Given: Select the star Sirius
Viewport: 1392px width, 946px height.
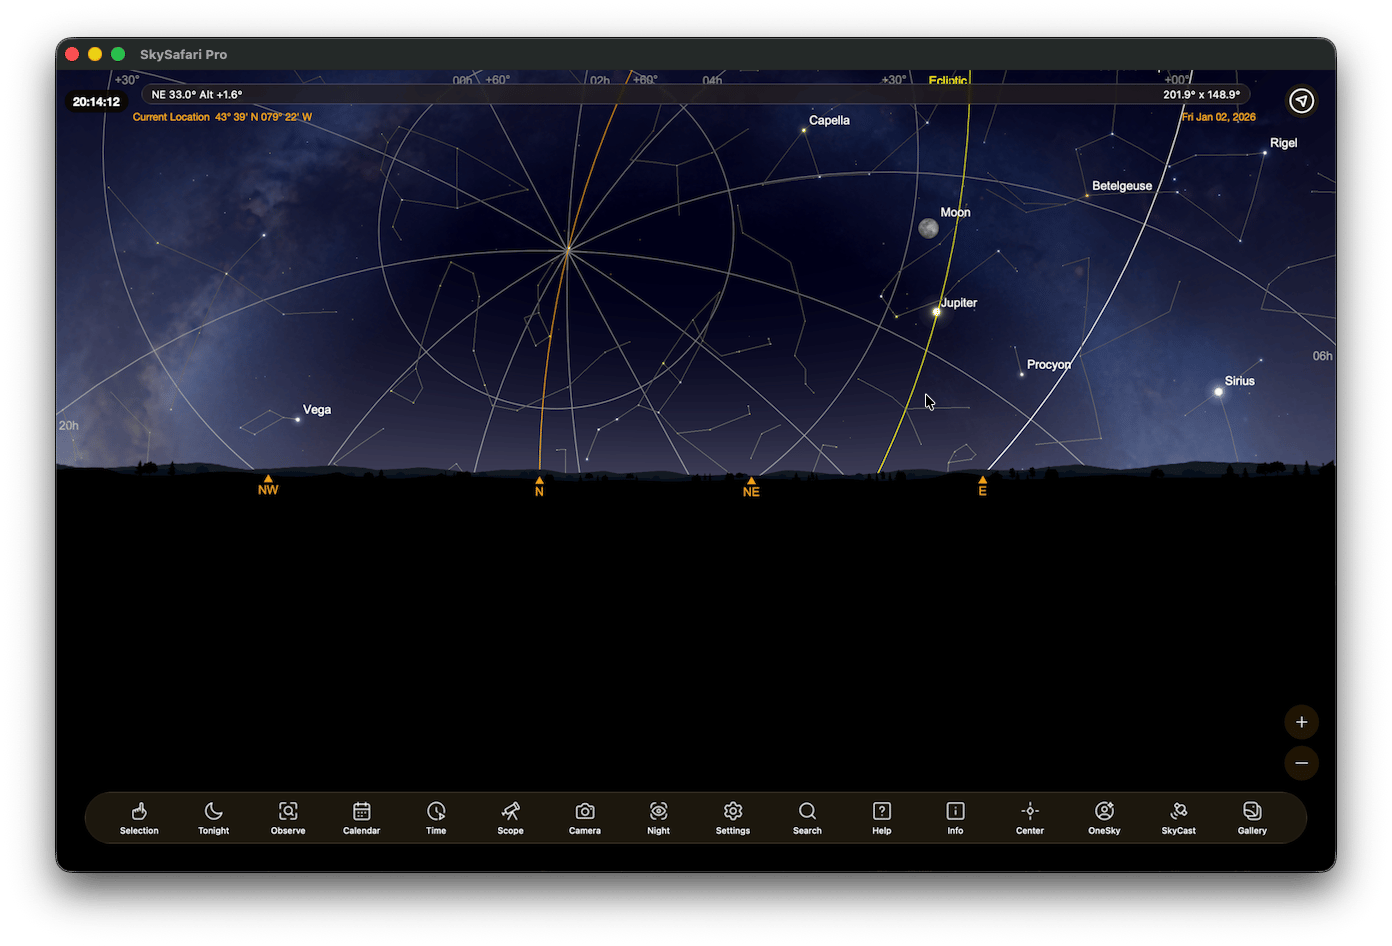Looking at the screenshot, I should click(1219, 392).
